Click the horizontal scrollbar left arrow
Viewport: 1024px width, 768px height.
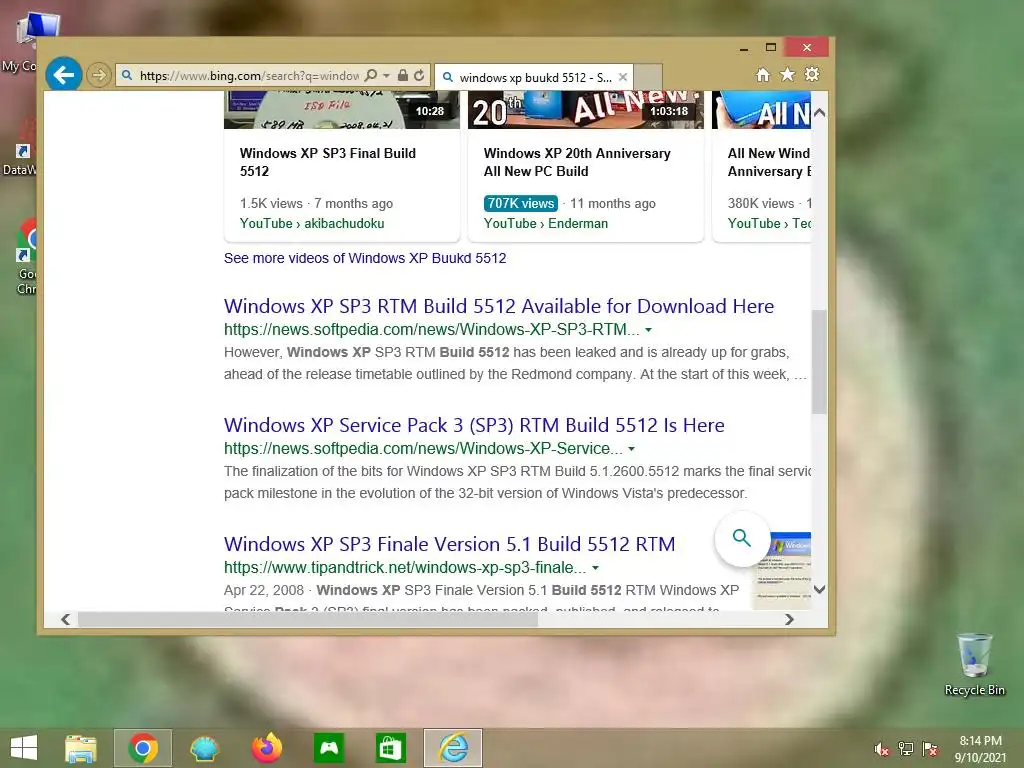65,619
